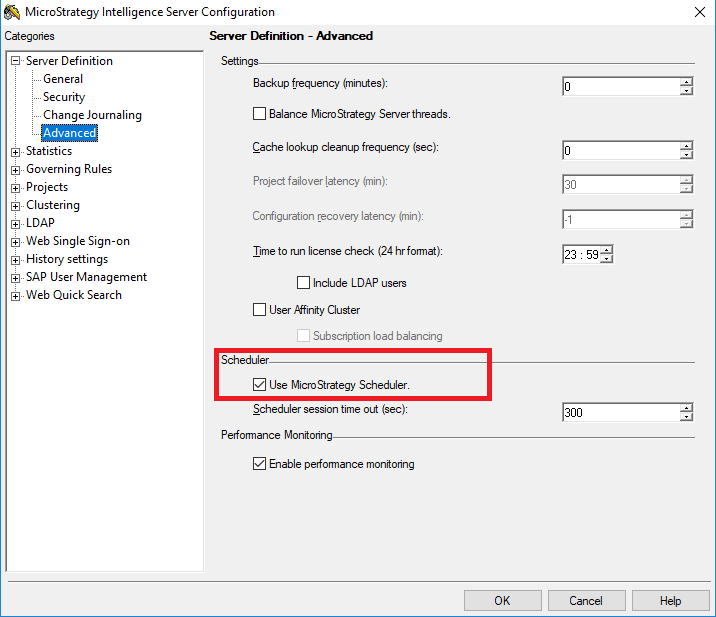Image resolution: width=716 pixels, height=617 pixels.
Task: Click Cancel to discard changes
Action: [586, 601]
